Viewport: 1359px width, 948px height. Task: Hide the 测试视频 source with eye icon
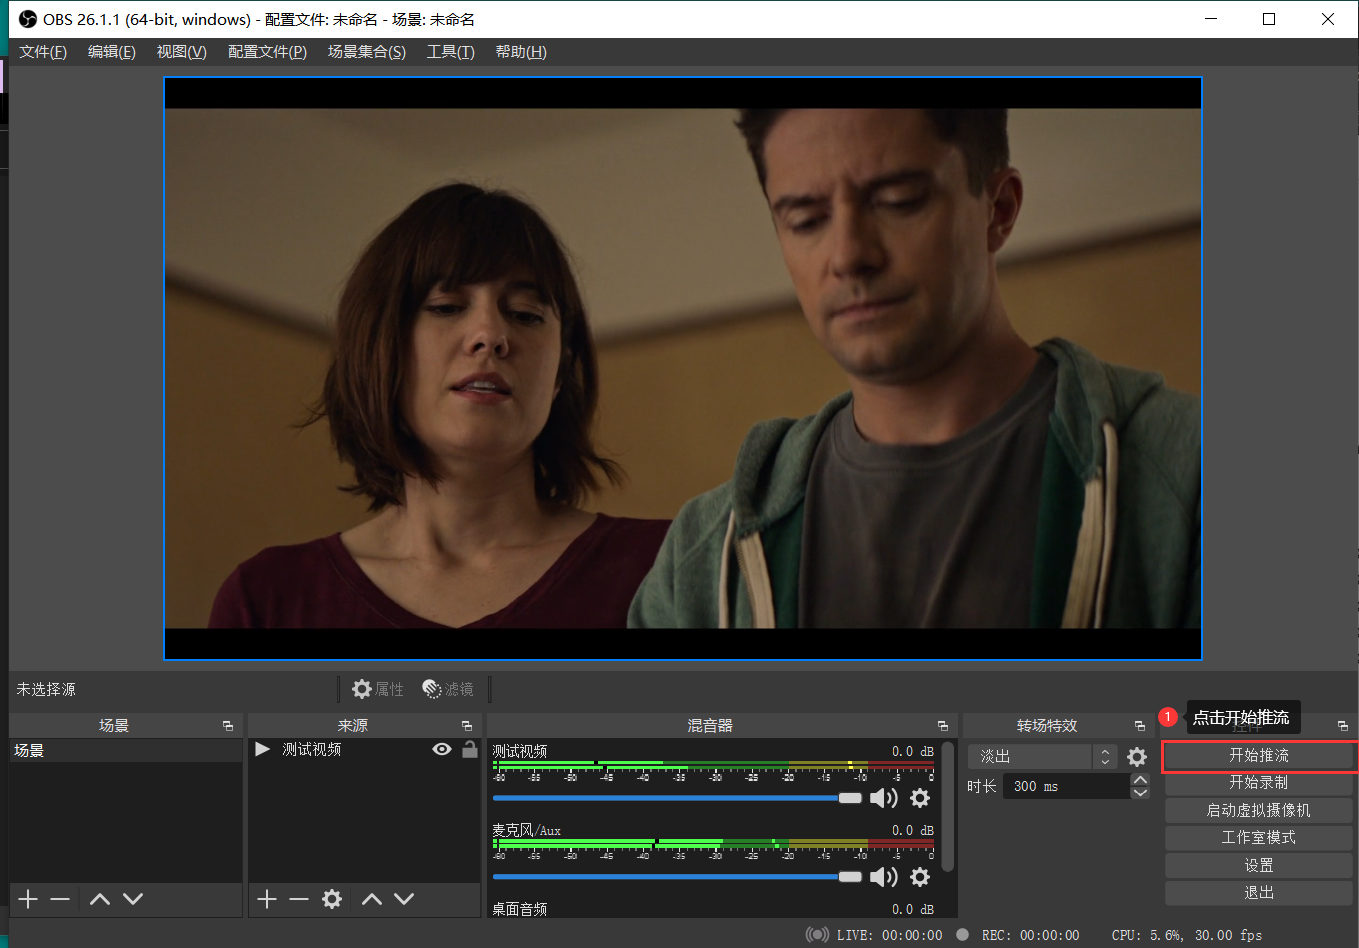coord(442,749)
